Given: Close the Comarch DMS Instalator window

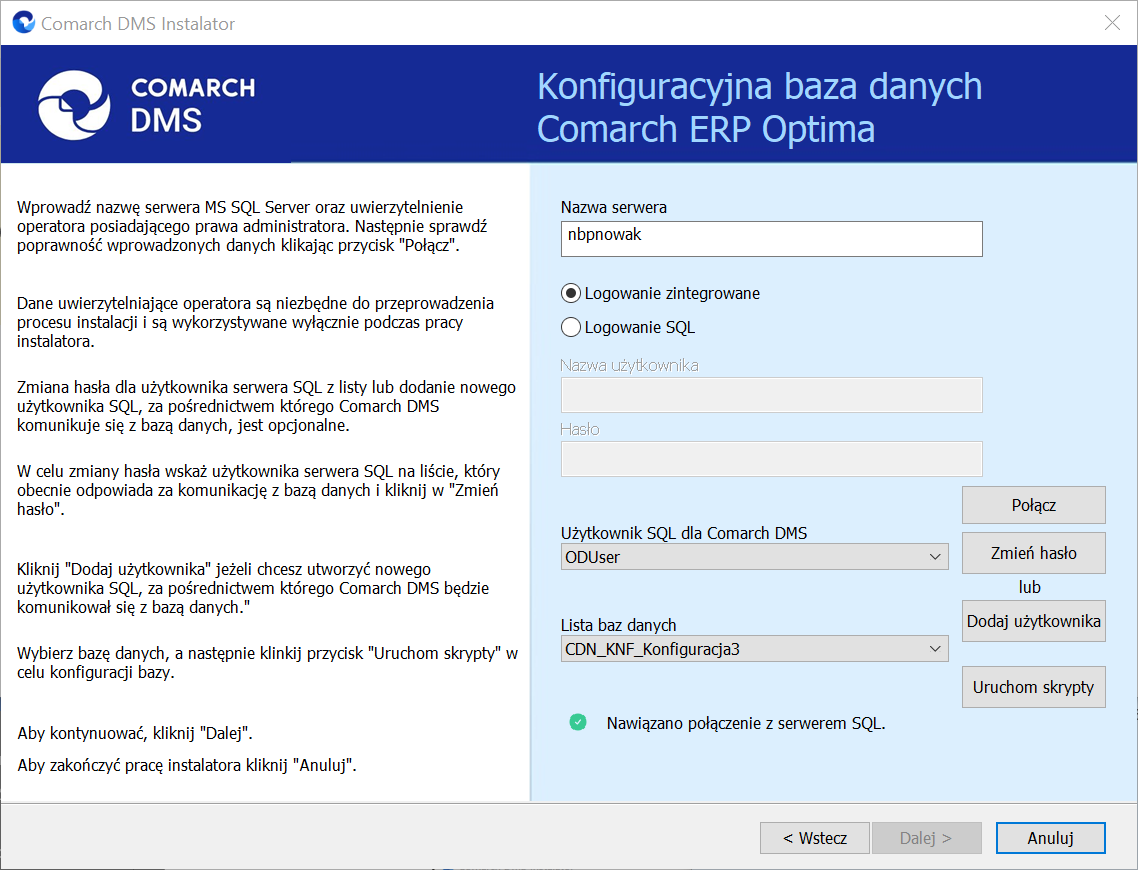Looking at the screenshot, I should (1112, 22).
